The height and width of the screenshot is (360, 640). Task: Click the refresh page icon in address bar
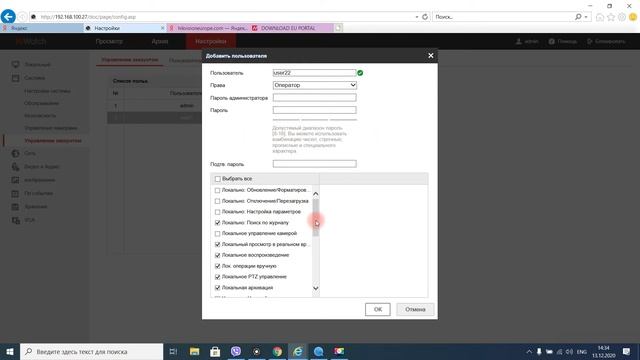point(425,17)
